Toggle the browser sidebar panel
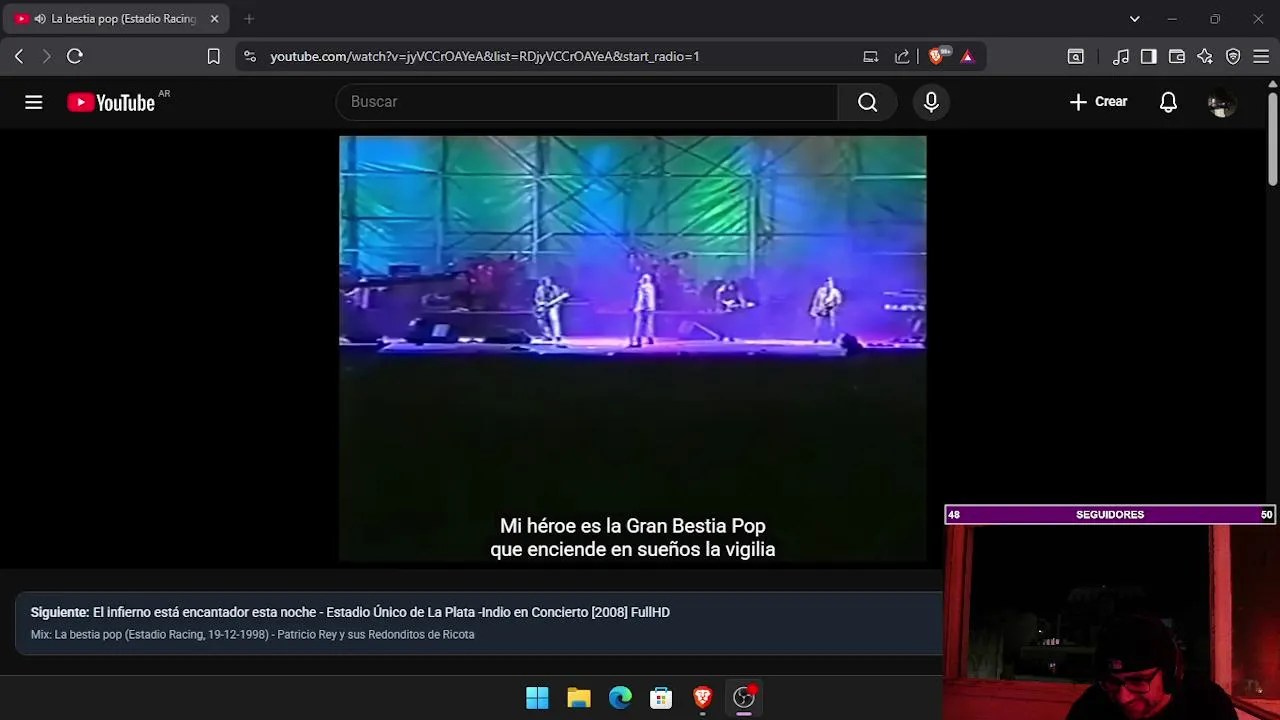The width and height of the screenshot is (1280, 720). 1149,57
